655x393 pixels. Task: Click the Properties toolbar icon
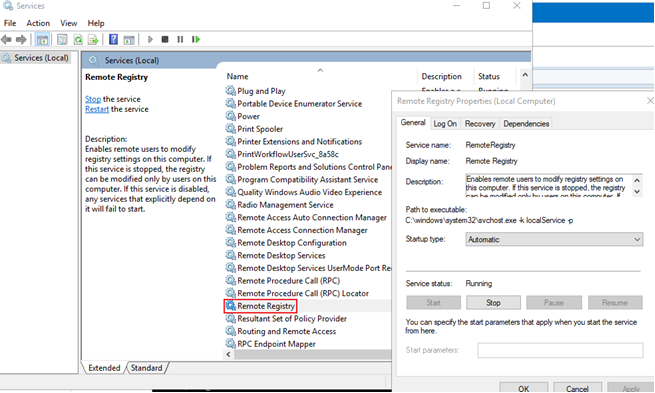click(62, 40)
